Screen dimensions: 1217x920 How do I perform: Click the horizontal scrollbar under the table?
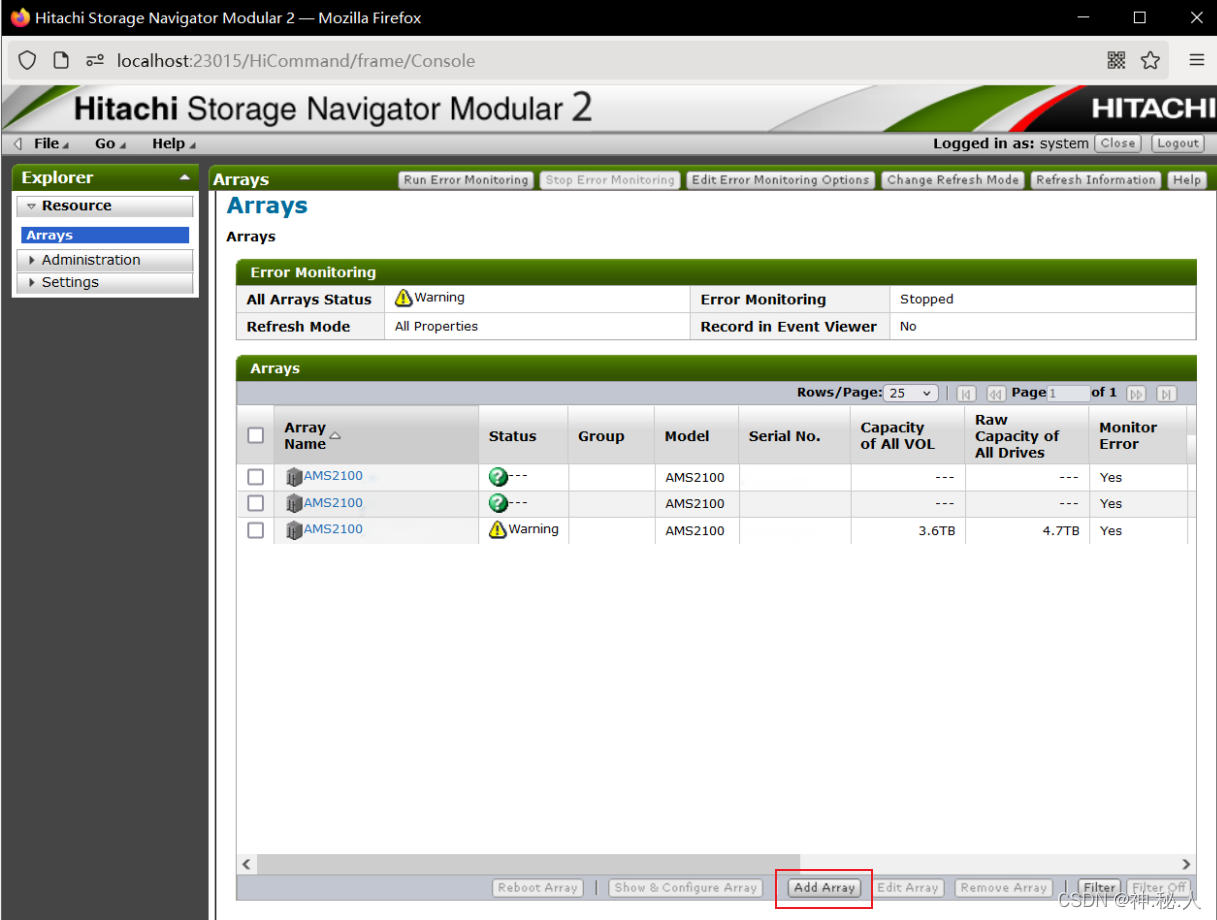529,864
